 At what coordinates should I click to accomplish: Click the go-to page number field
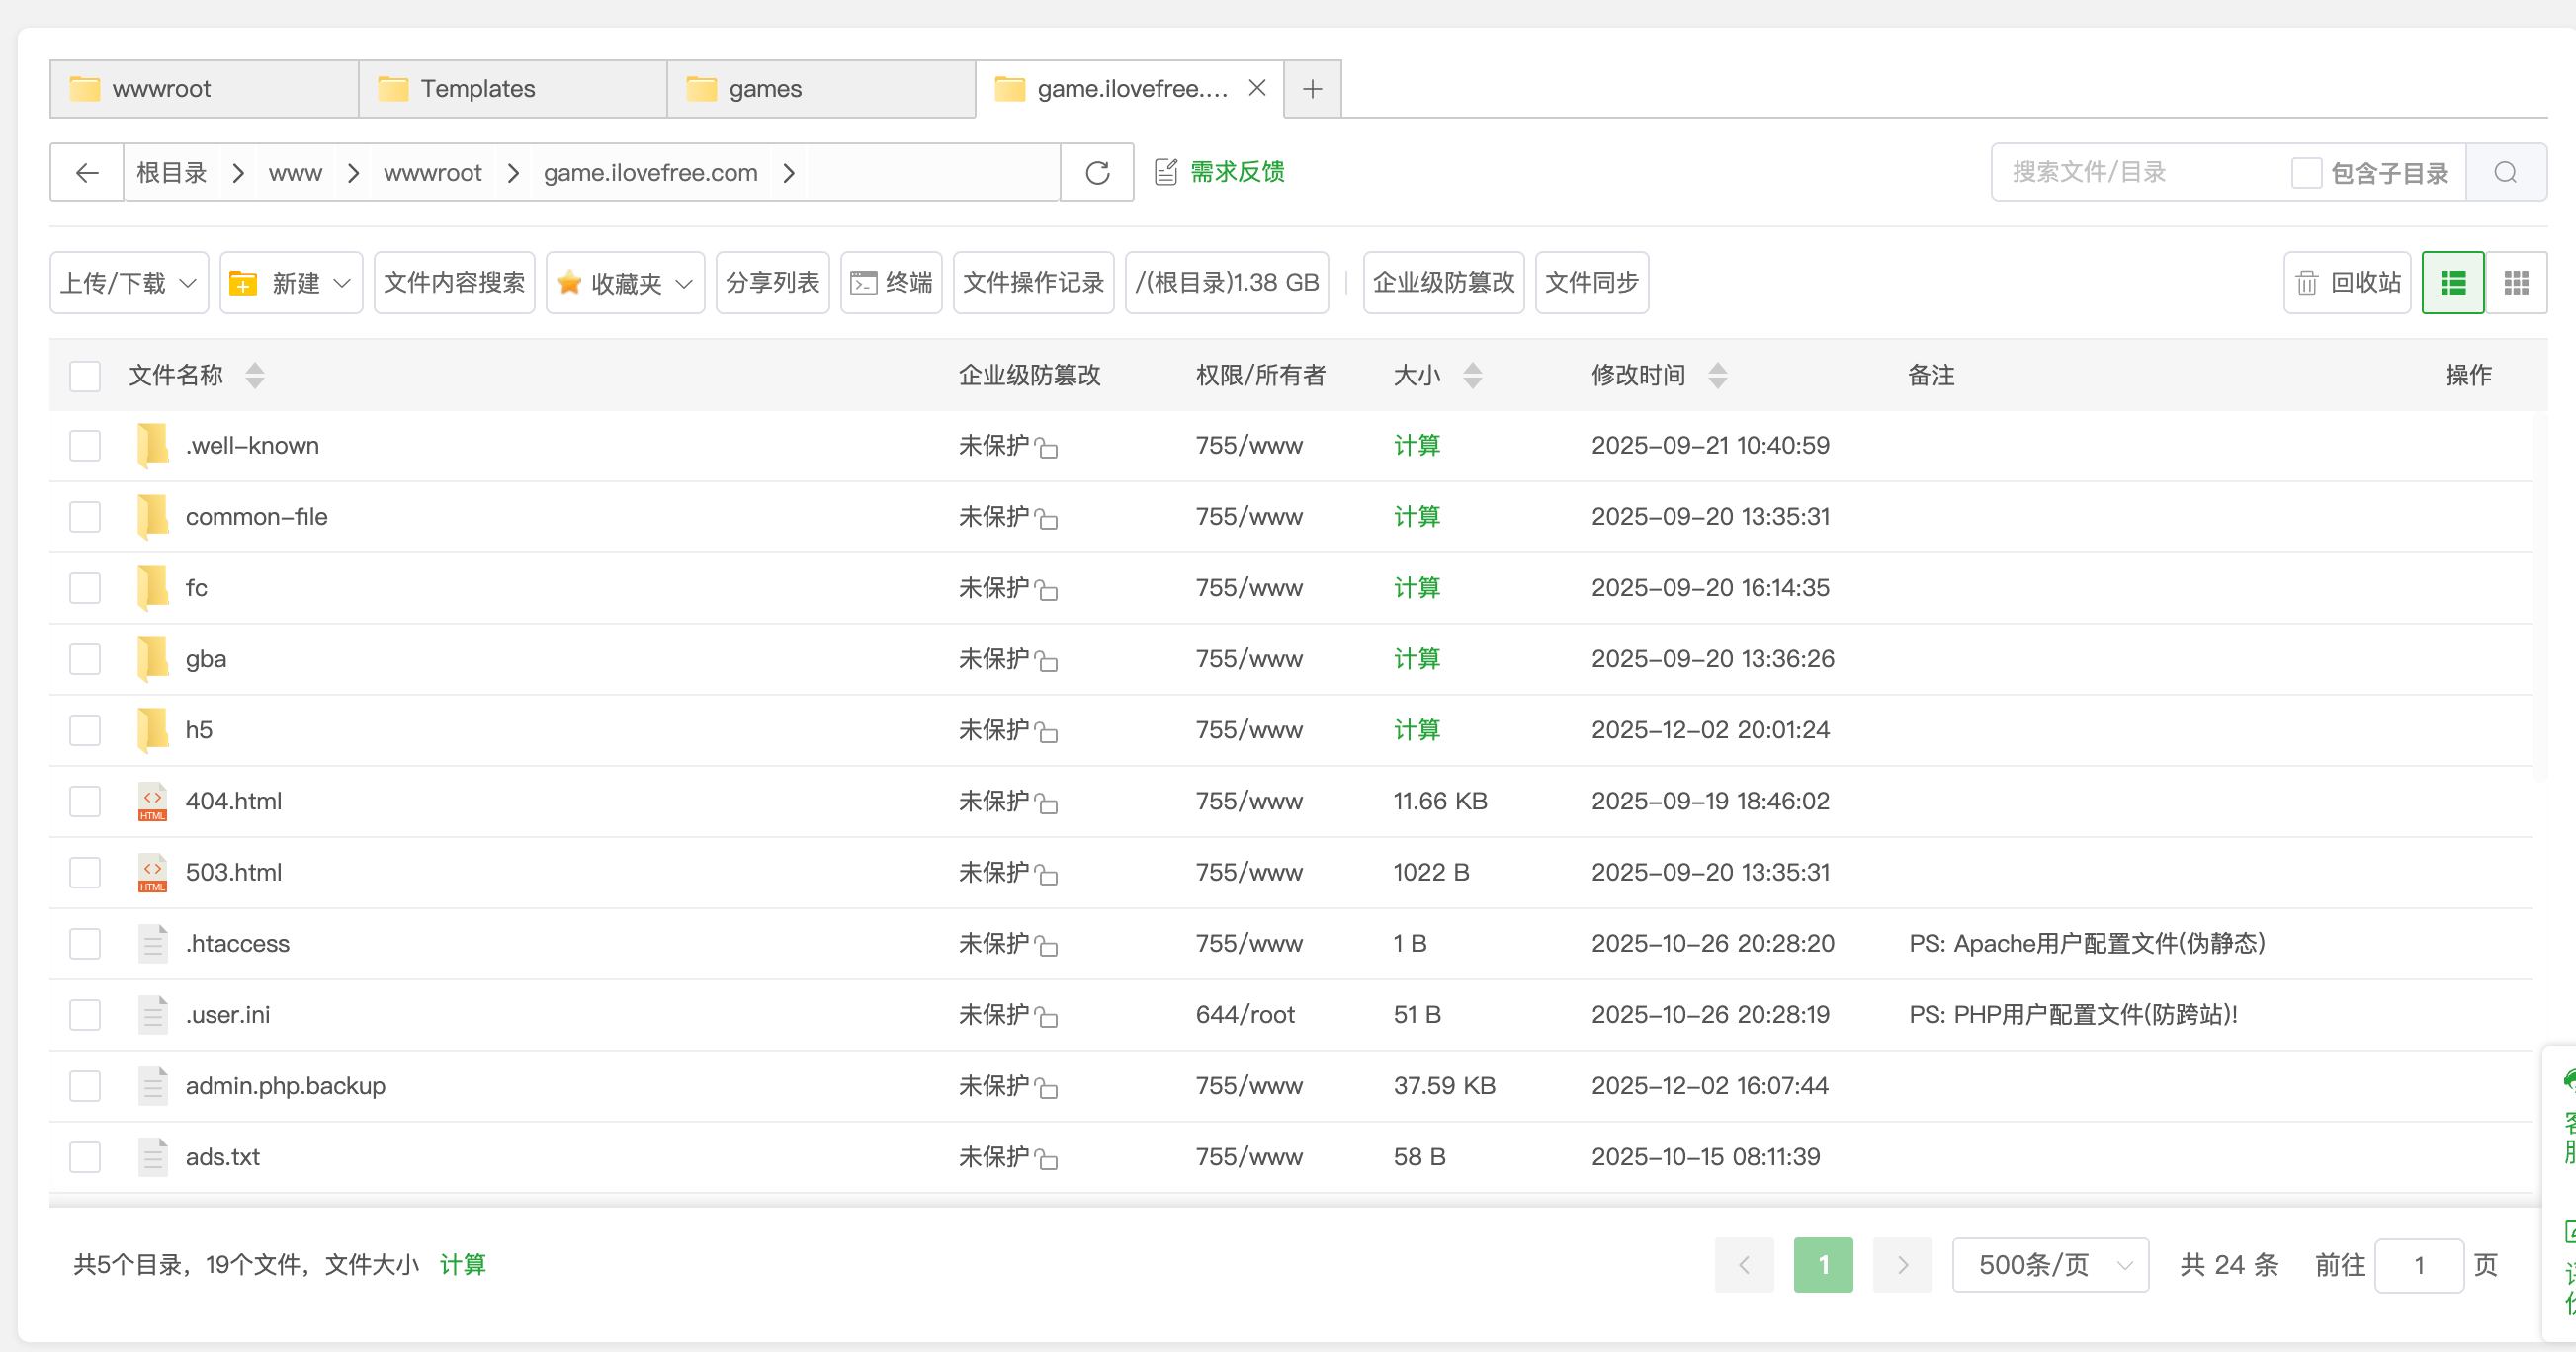(2418, 1265)
